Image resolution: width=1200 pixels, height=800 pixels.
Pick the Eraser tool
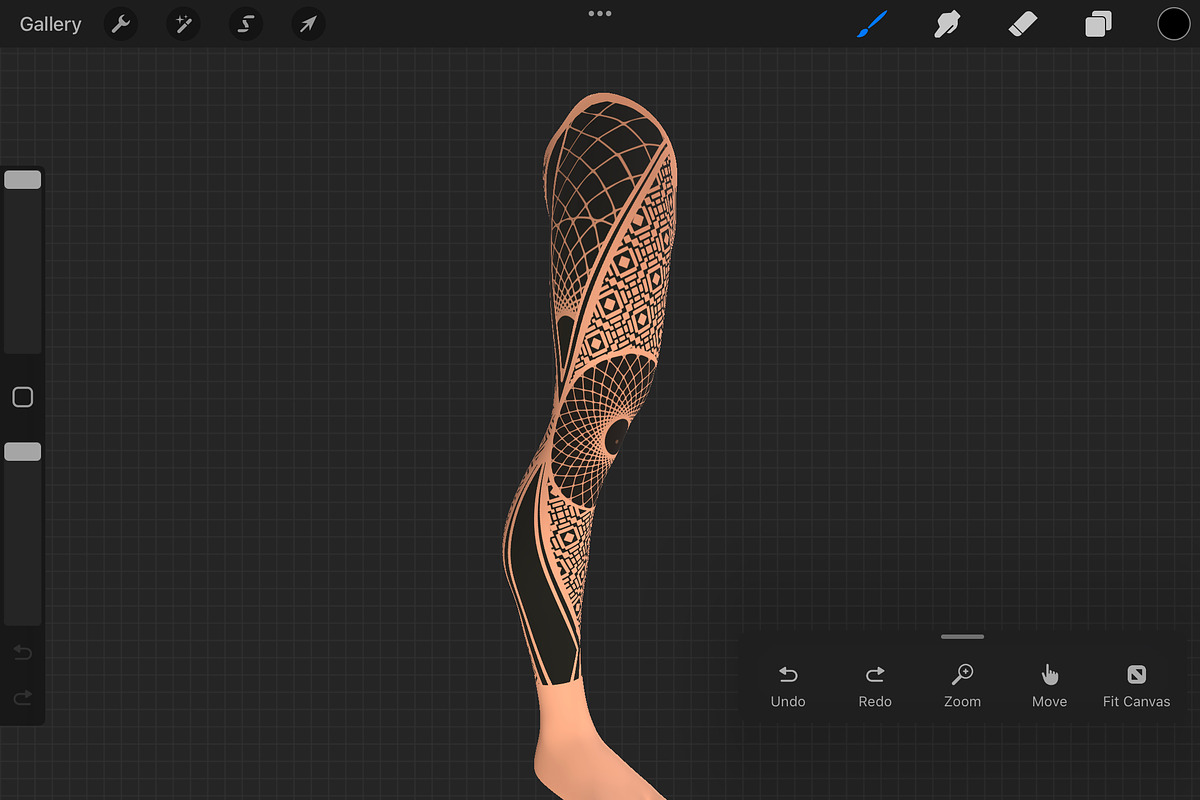[1023, 23]
